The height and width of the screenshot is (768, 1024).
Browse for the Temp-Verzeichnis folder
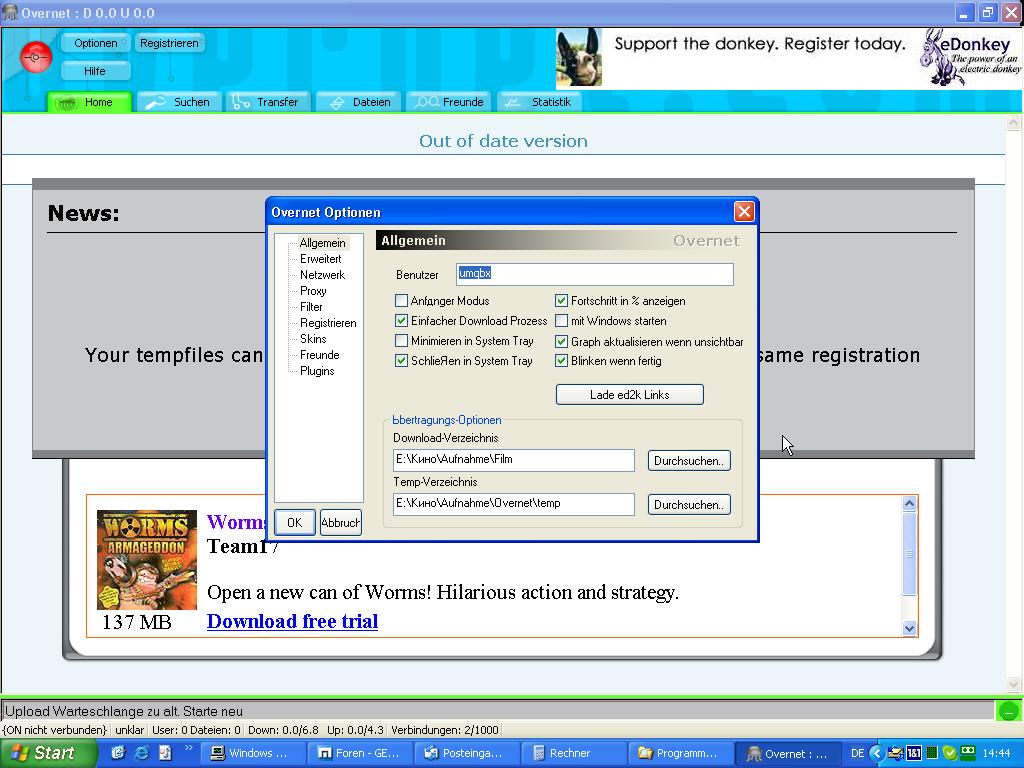pos(689,504)
